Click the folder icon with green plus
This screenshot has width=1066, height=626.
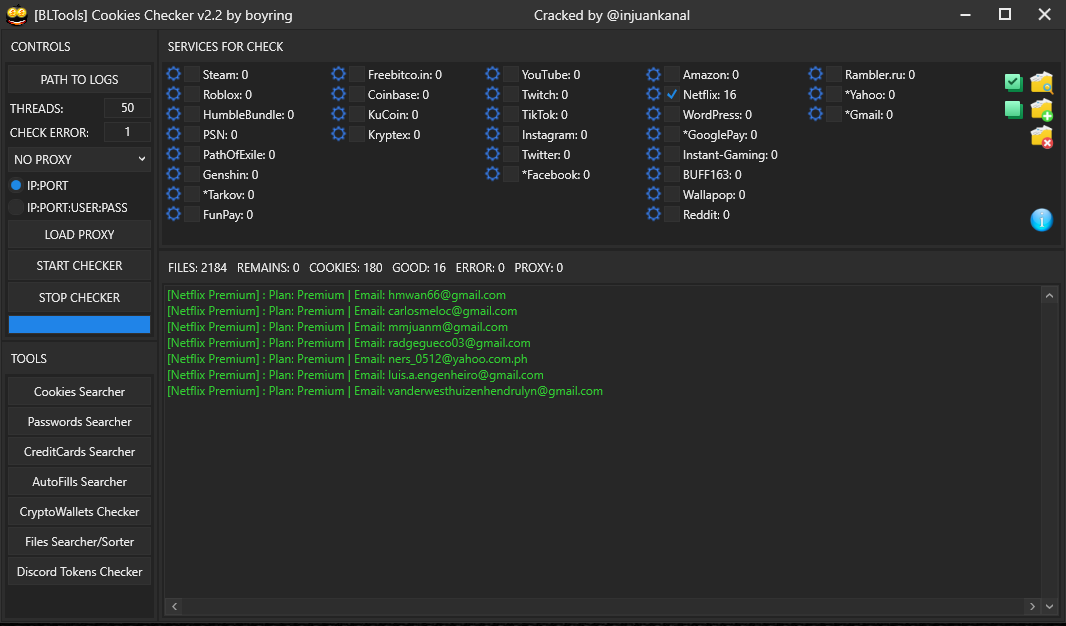[x=1042, y=109]
